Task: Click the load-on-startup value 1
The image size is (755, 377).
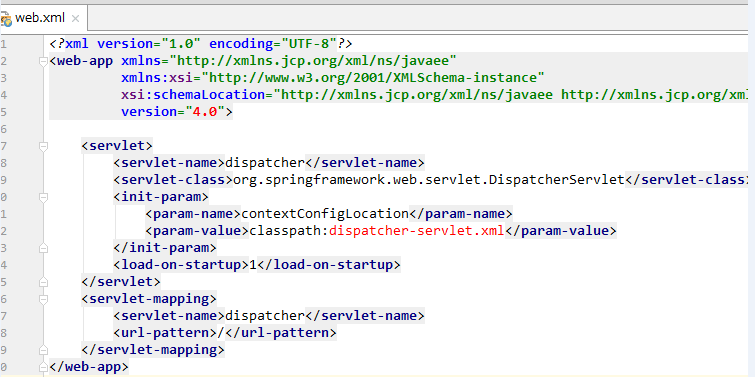Action: [x=253, y=265]
